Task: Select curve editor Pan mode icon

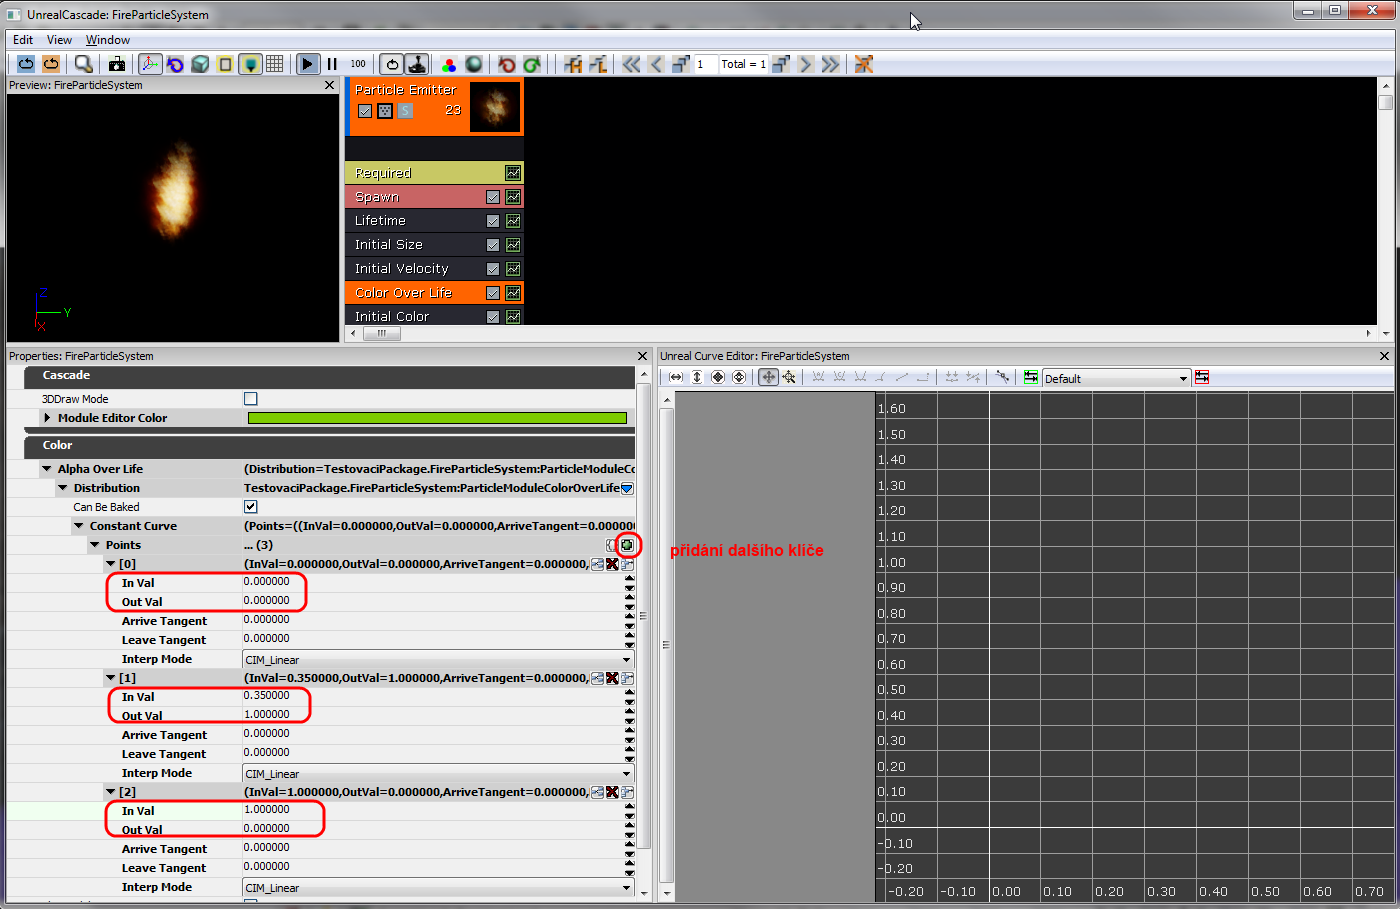Action: pos(768,377)
